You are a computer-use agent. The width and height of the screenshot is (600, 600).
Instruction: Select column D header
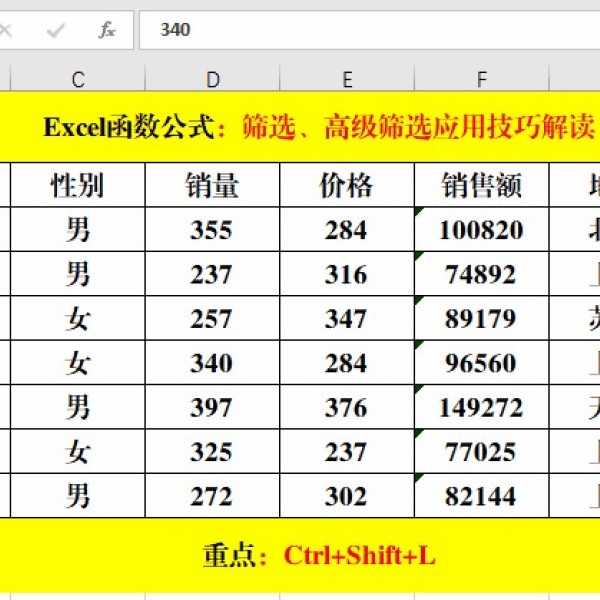pos(213,79)
